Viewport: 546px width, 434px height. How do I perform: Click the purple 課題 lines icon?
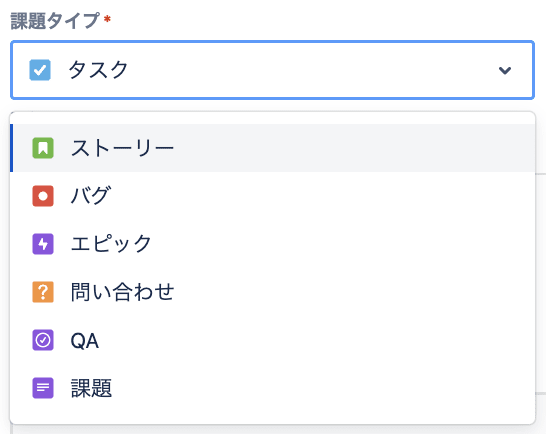tap(43, 388)
